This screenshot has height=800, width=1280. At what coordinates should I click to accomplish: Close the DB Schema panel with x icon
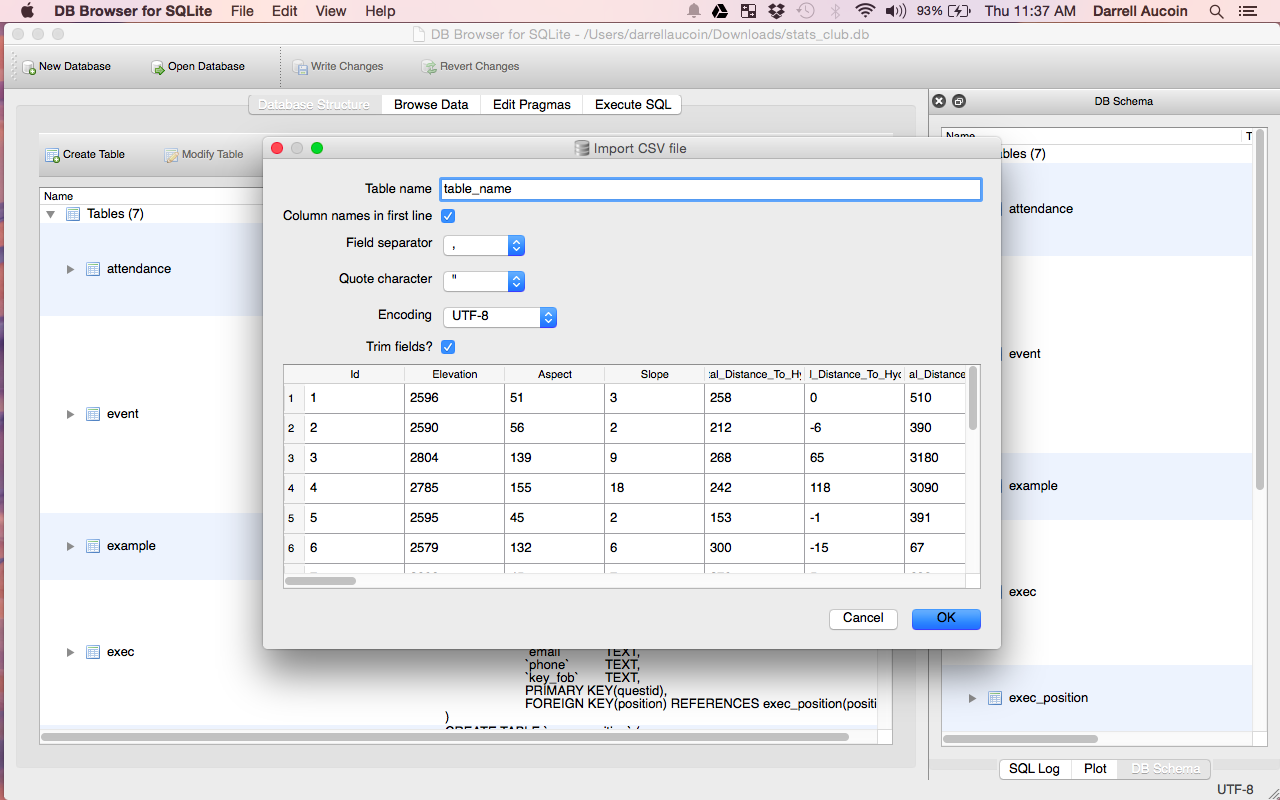(938, 101)
